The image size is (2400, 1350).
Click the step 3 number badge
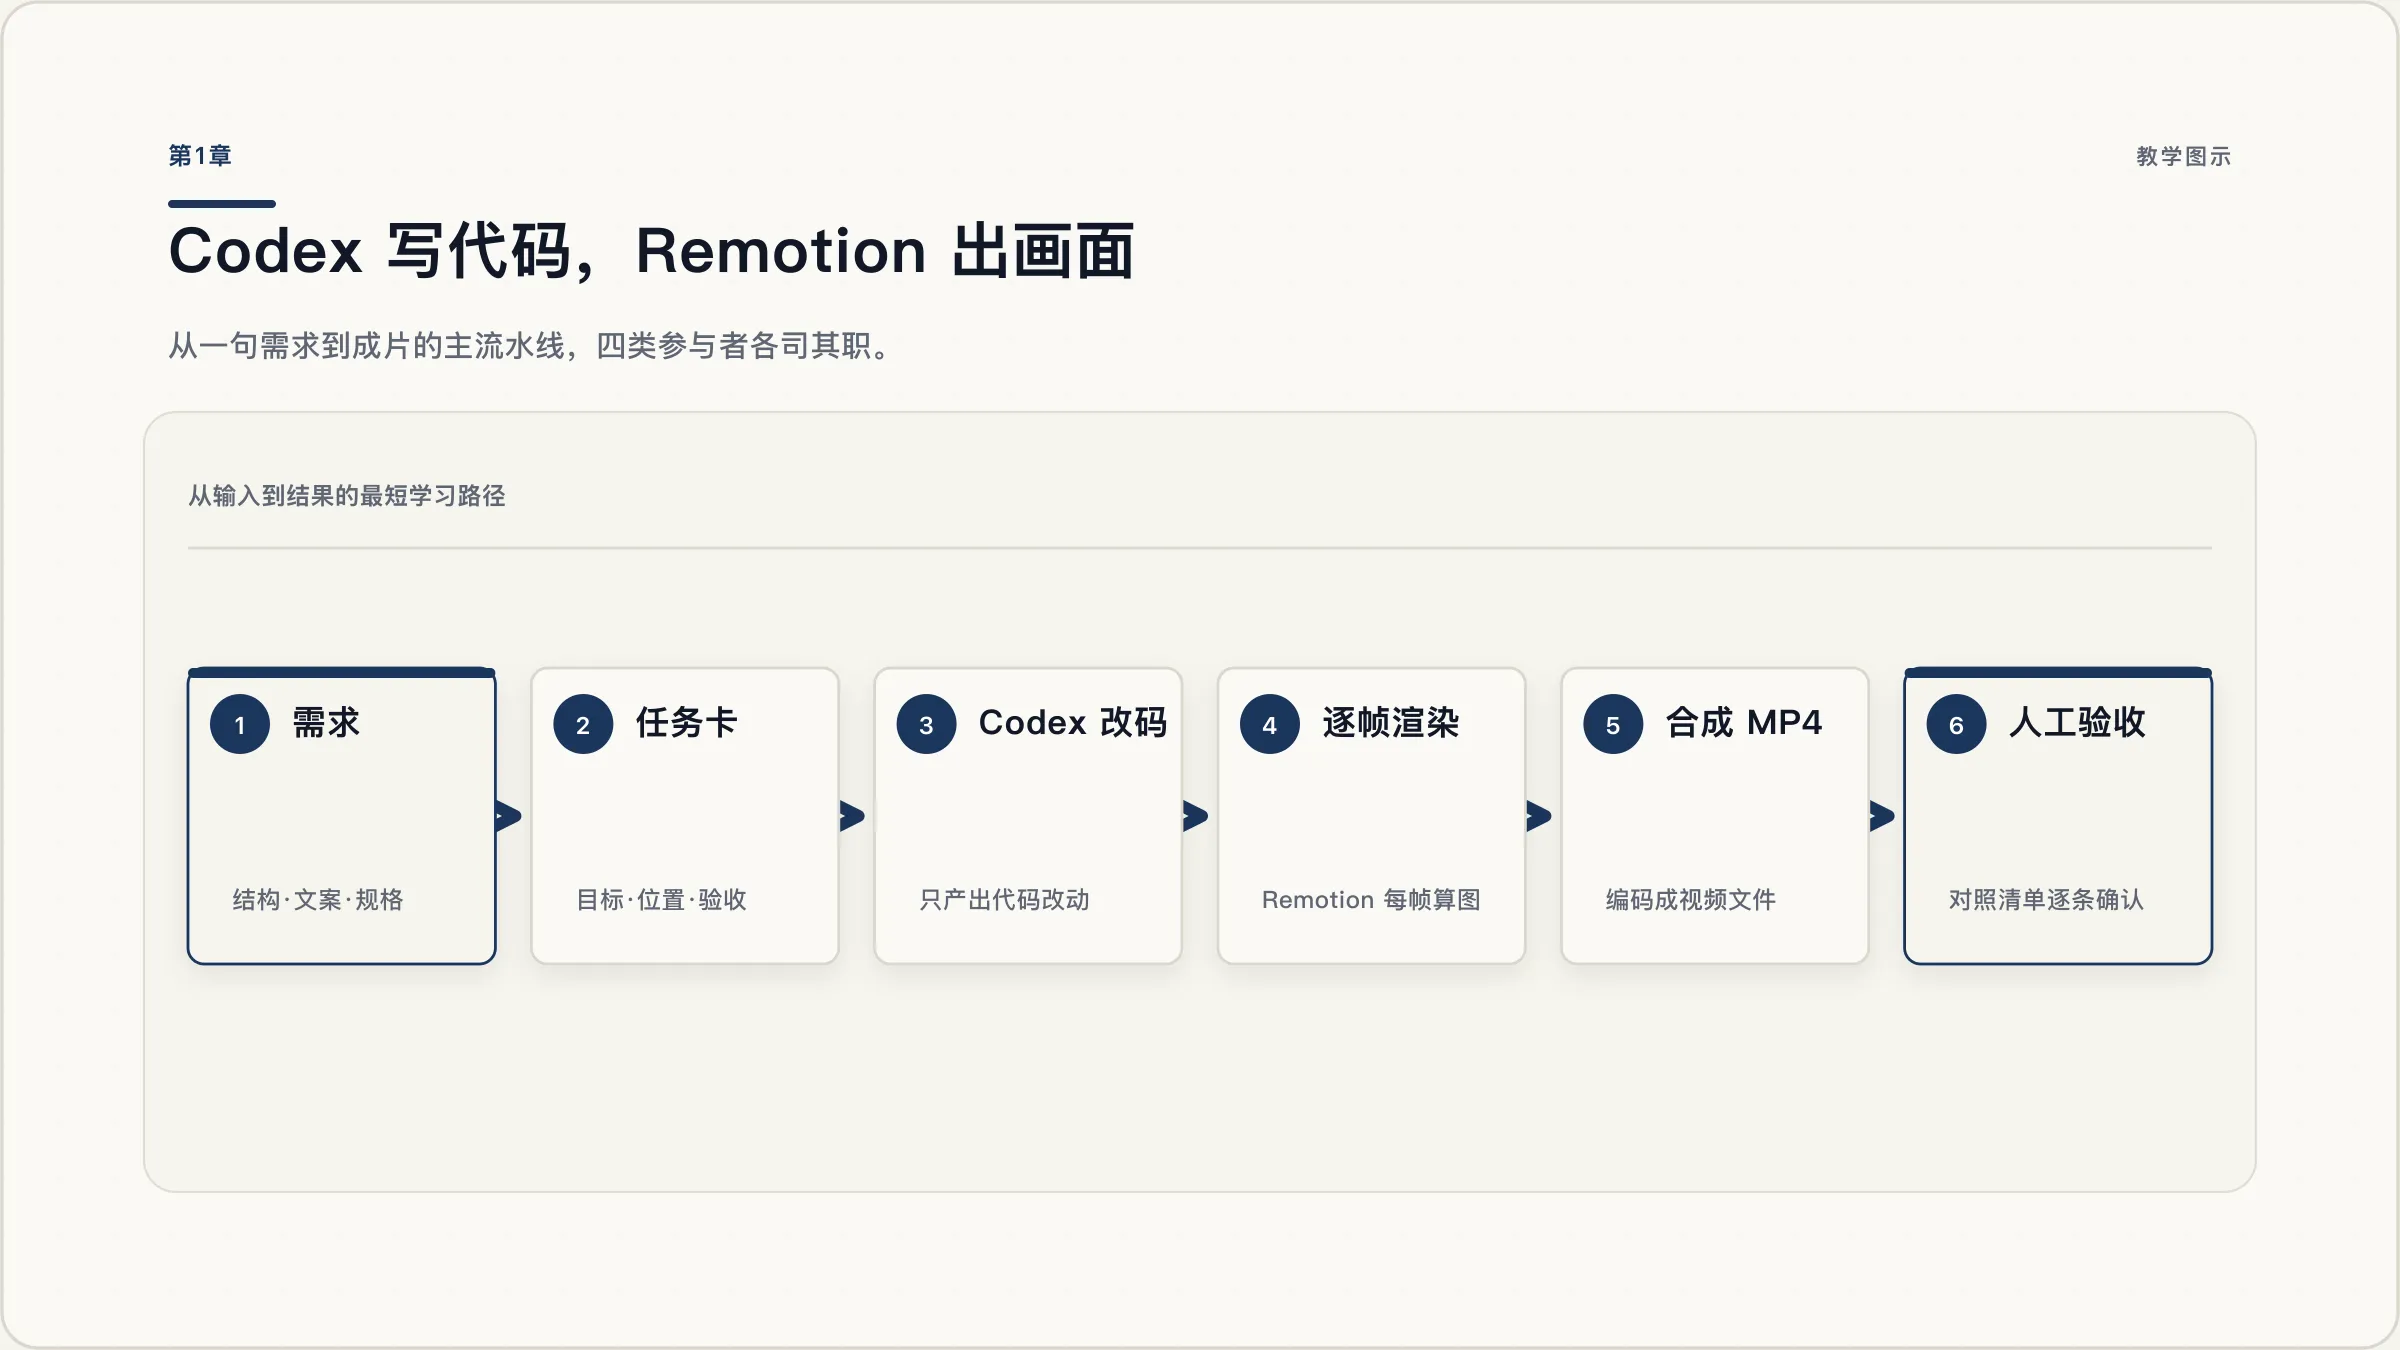click(x=926, y=724)
